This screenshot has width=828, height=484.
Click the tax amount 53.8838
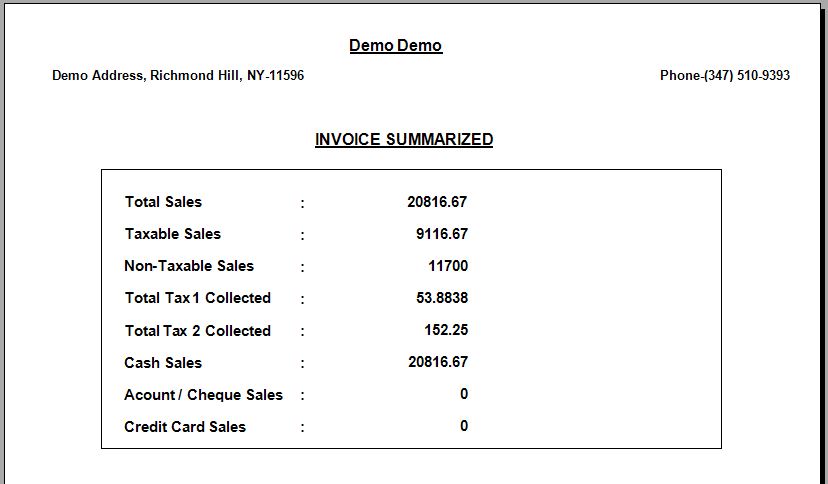click(x=442, y=298)
